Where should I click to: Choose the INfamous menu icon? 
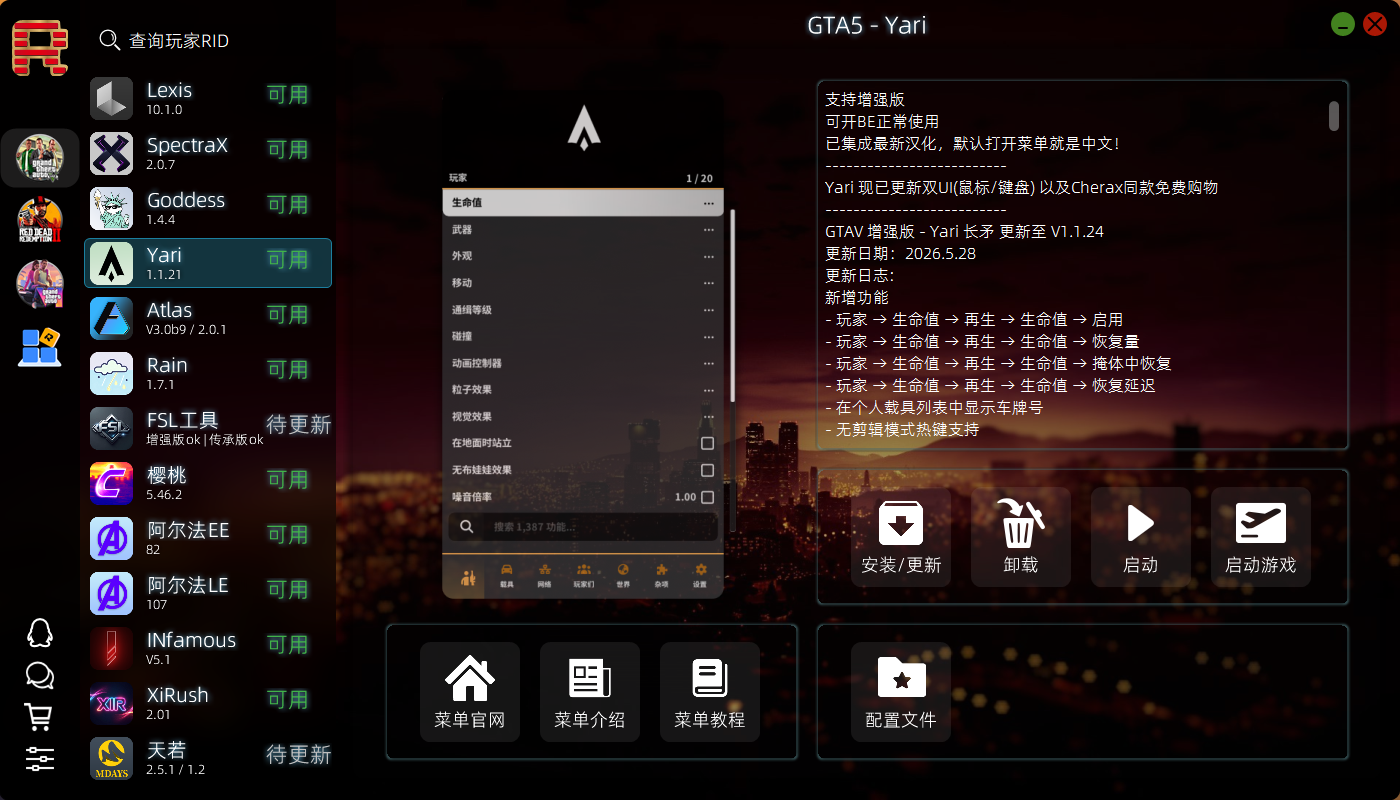(111, 649)
